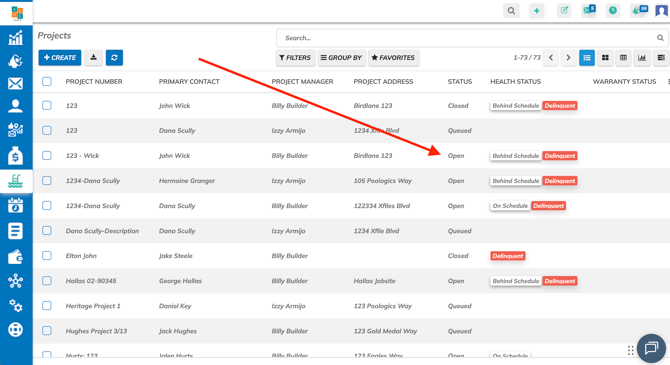This screenshot has height=365, width=670.
Task: Open the satellite dish marketing sidebar icon
Action: pos(15,61)
